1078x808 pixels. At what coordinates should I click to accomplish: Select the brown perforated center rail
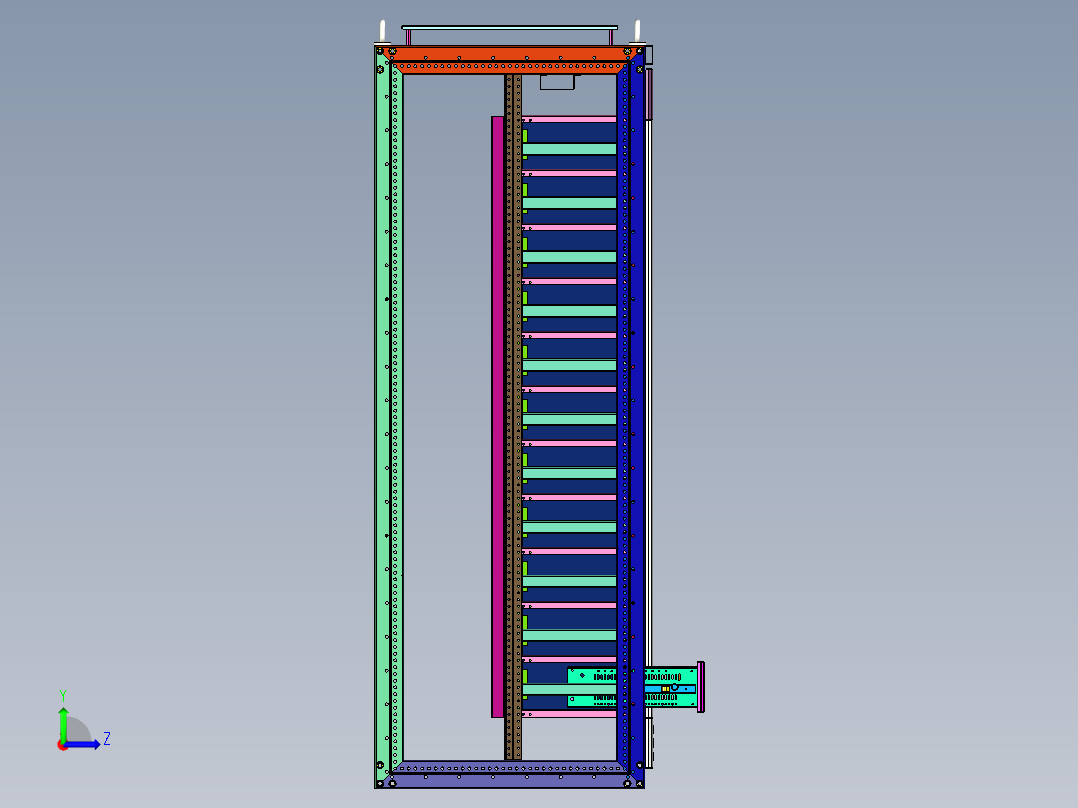(513, 417)
